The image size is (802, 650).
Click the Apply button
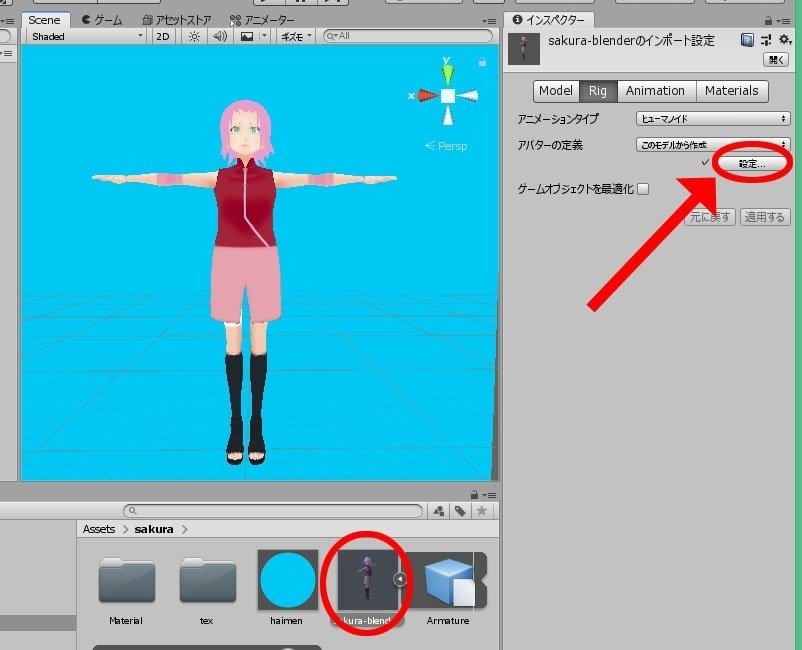[765, 217]
